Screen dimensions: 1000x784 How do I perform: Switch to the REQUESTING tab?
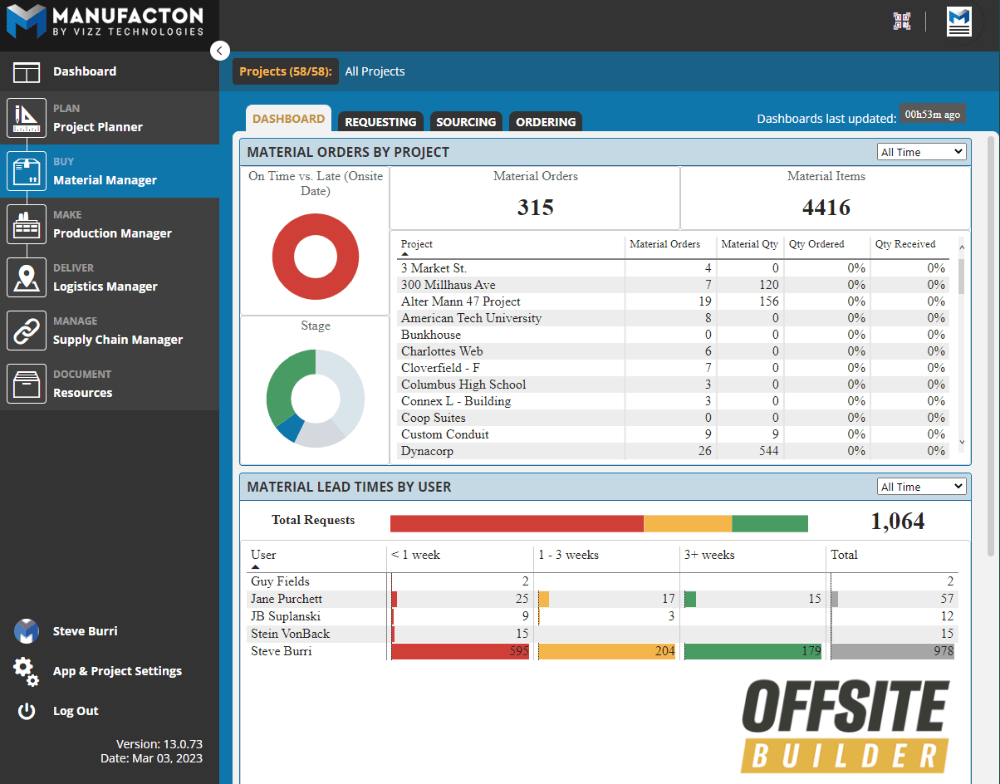[x=380, y=120]
